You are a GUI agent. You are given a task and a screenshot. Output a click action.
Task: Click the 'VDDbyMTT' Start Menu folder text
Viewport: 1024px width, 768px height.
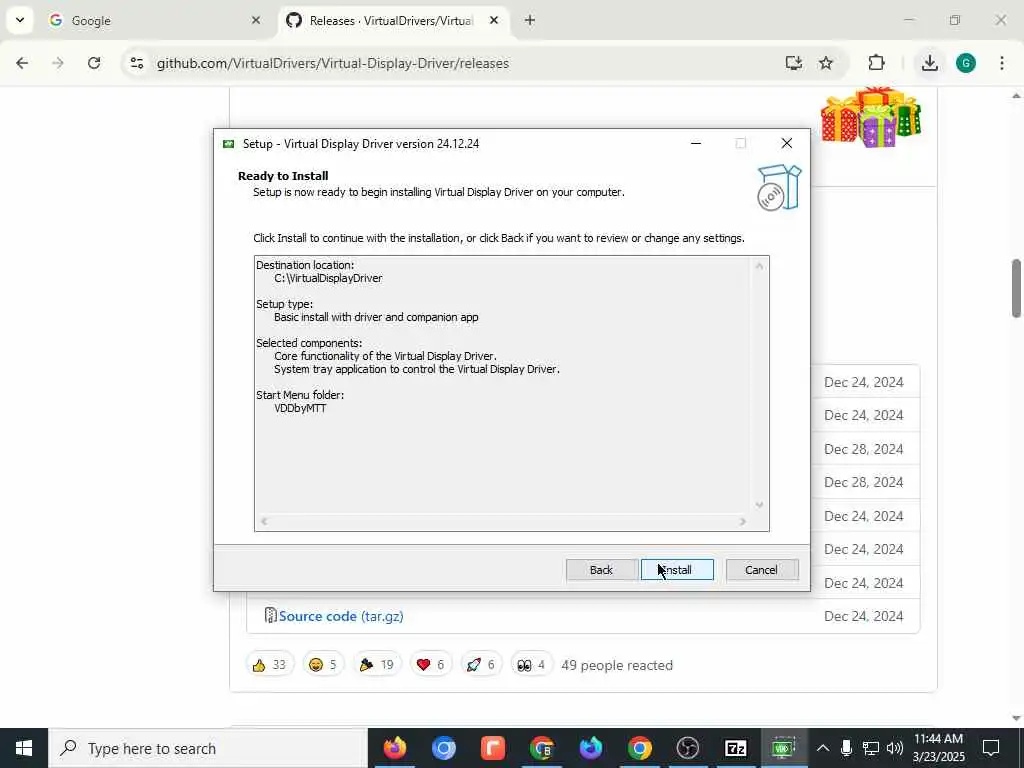300,408
